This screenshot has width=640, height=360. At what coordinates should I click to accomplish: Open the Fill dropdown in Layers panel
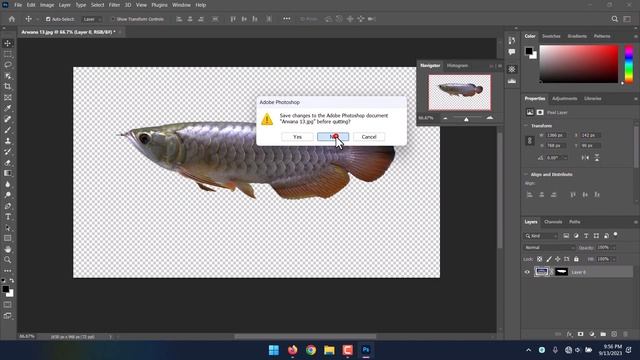613,259
